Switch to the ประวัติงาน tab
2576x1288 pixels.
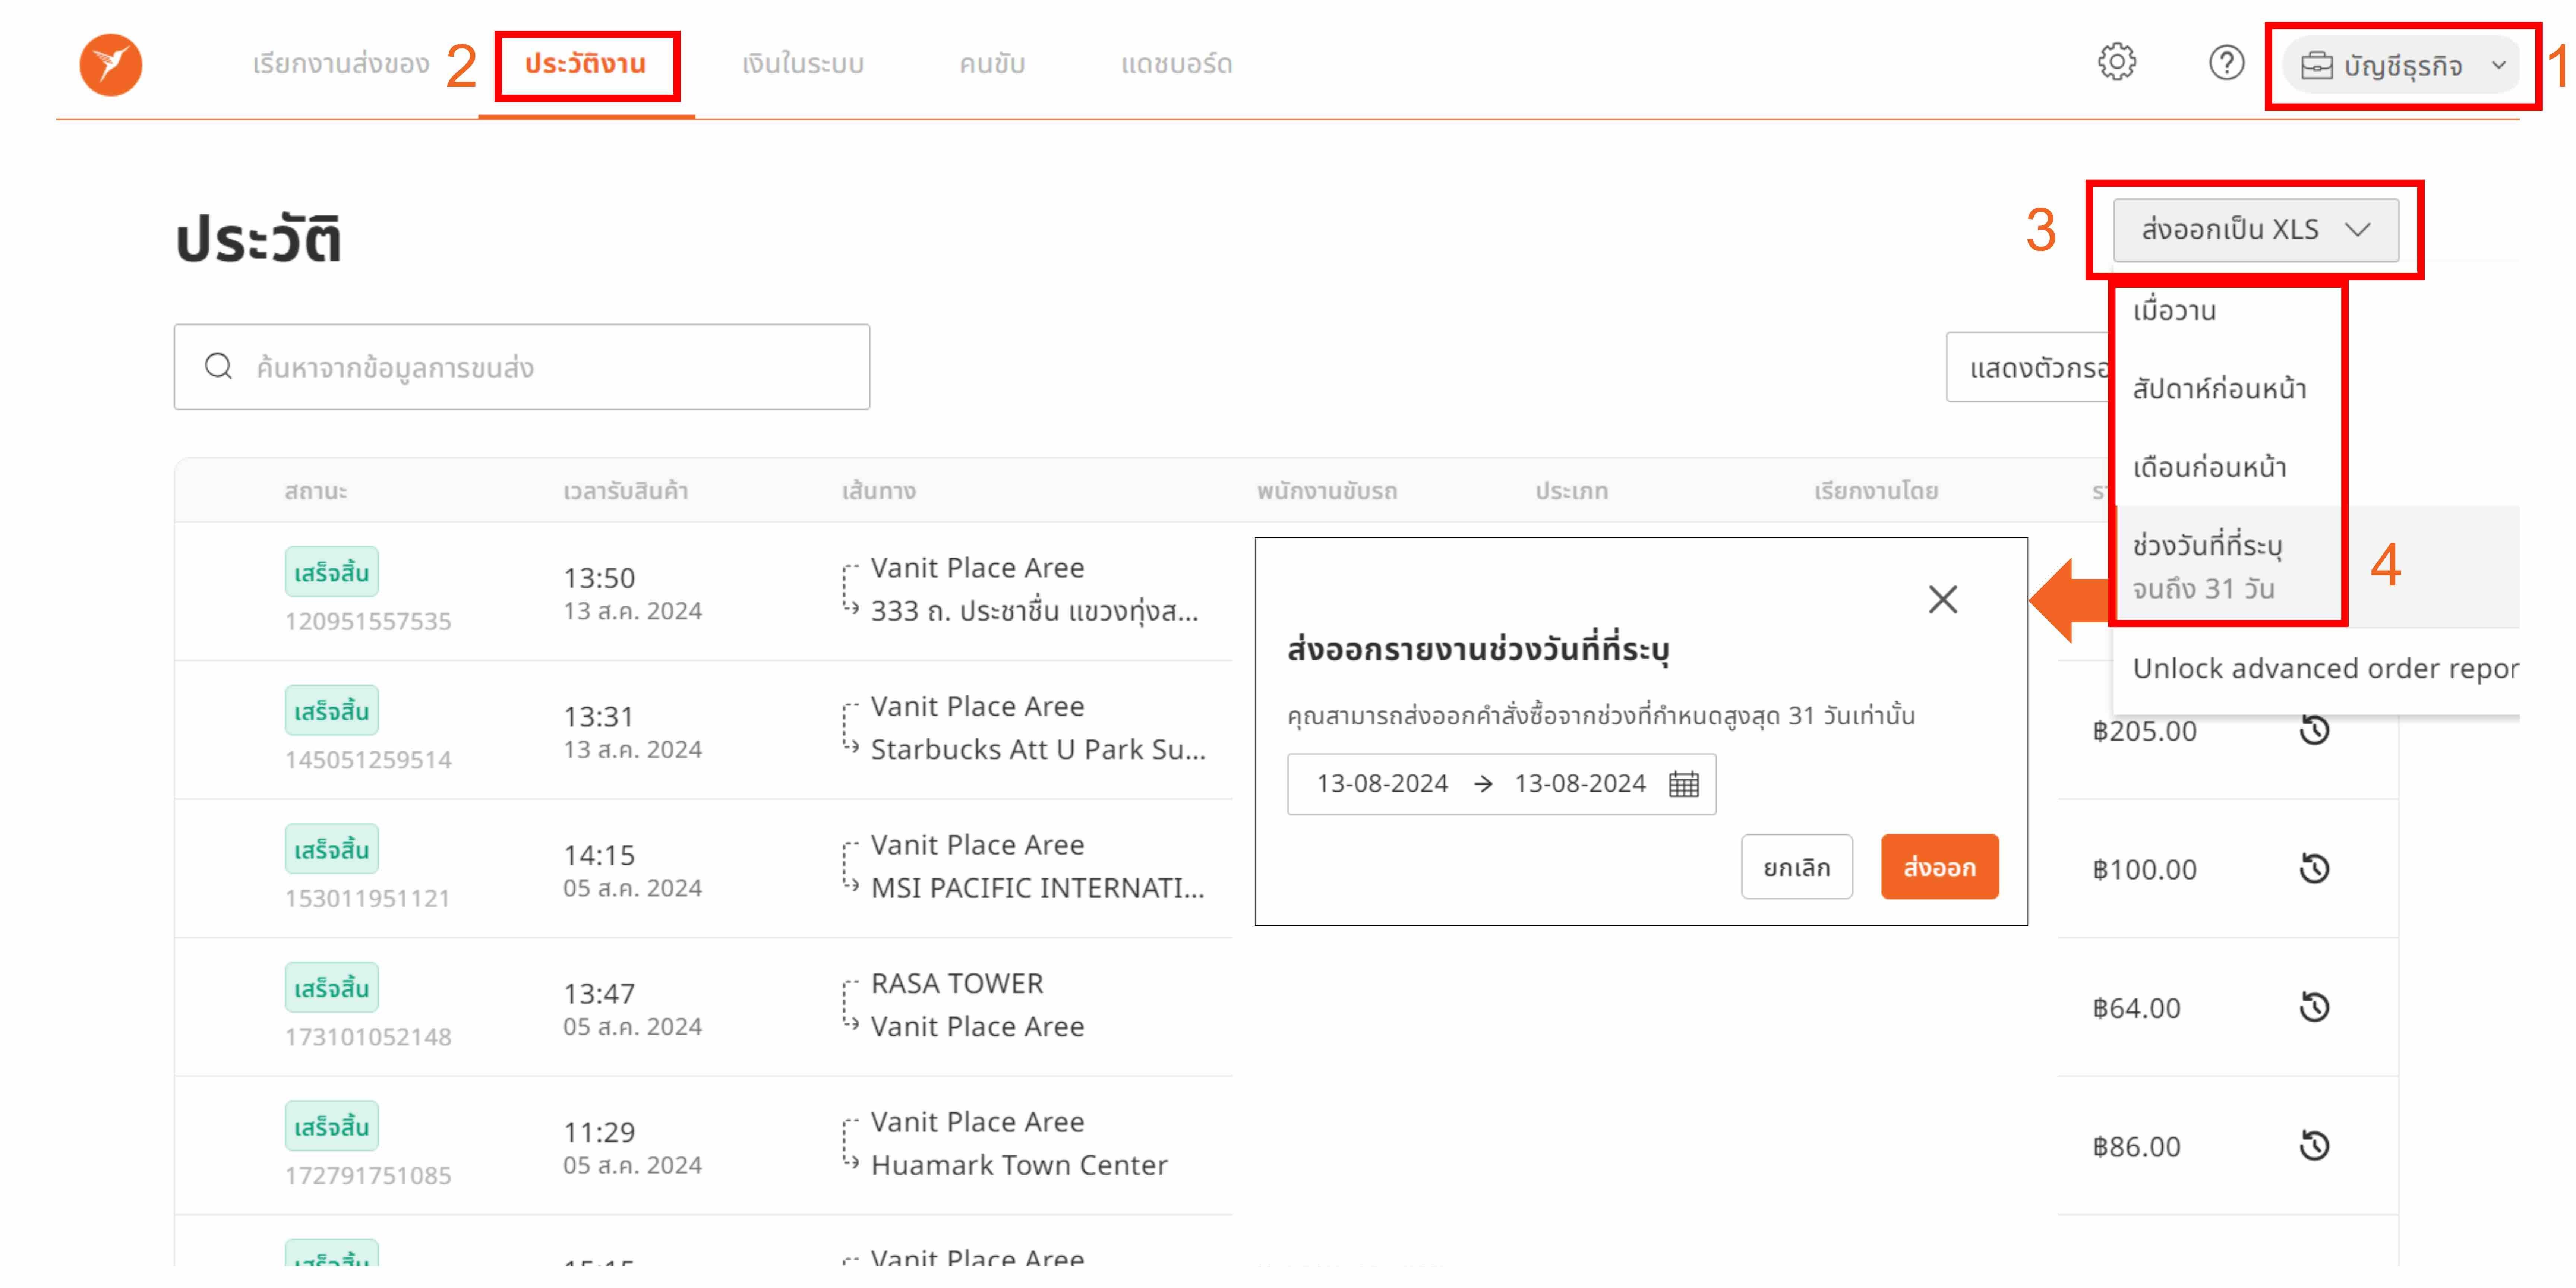[586, 64]
